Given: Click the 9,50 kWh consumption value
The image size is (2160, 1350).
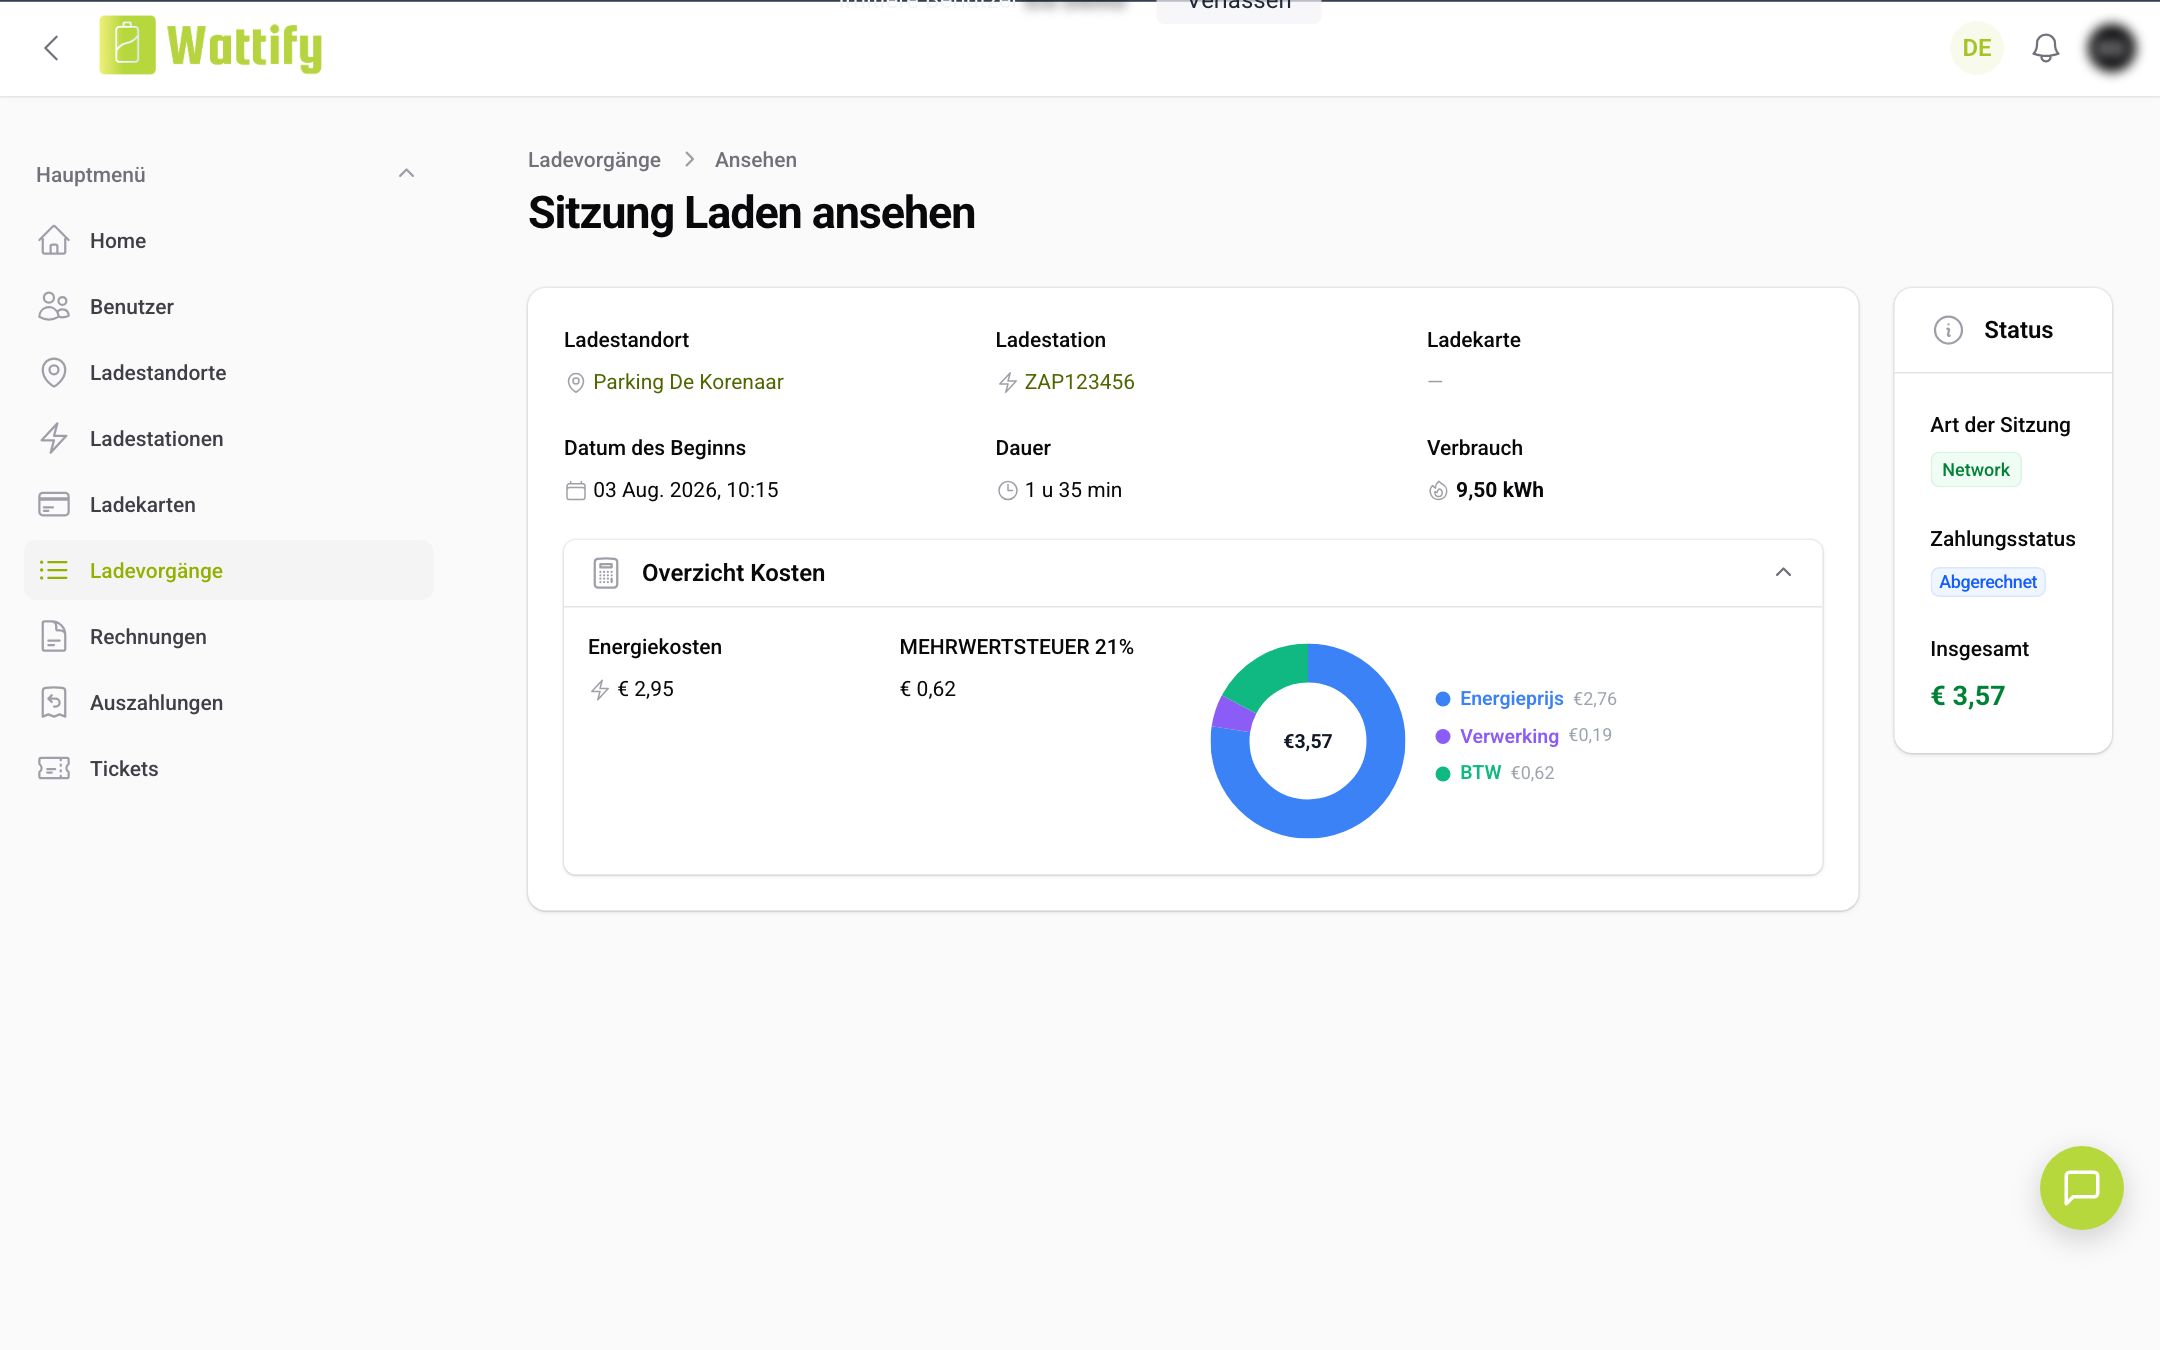Looking at the screenshot, I should tap(1499, 490).
